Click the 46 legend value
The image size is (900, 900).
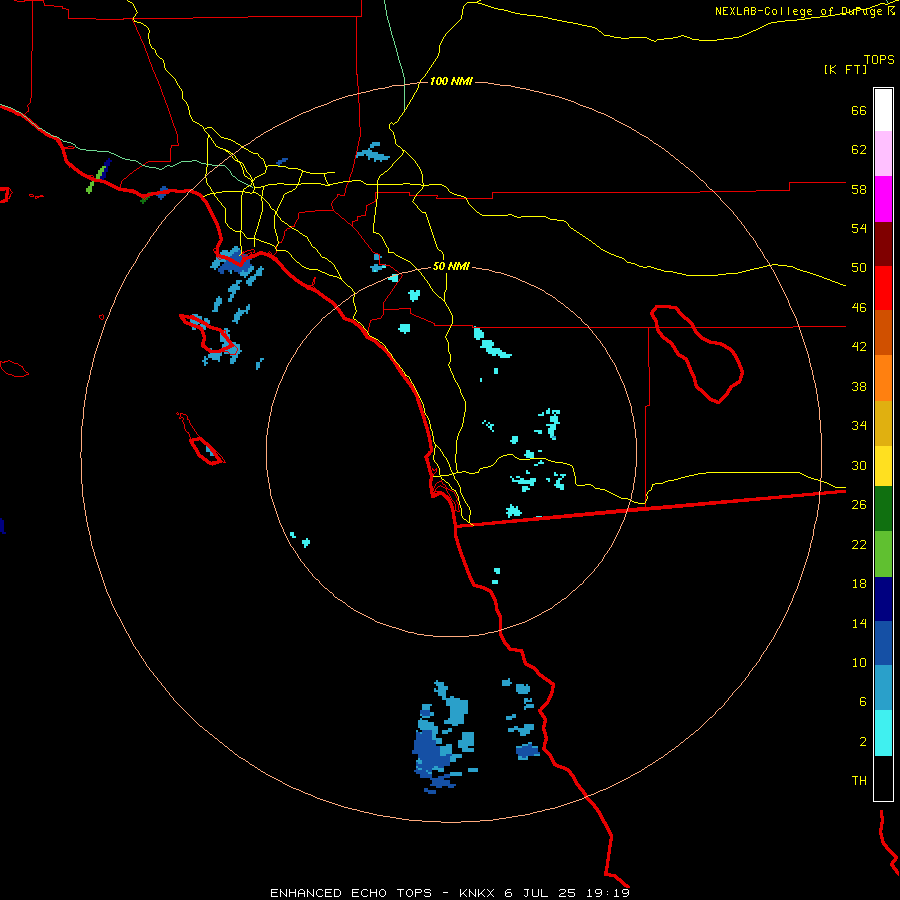(859, 308)
